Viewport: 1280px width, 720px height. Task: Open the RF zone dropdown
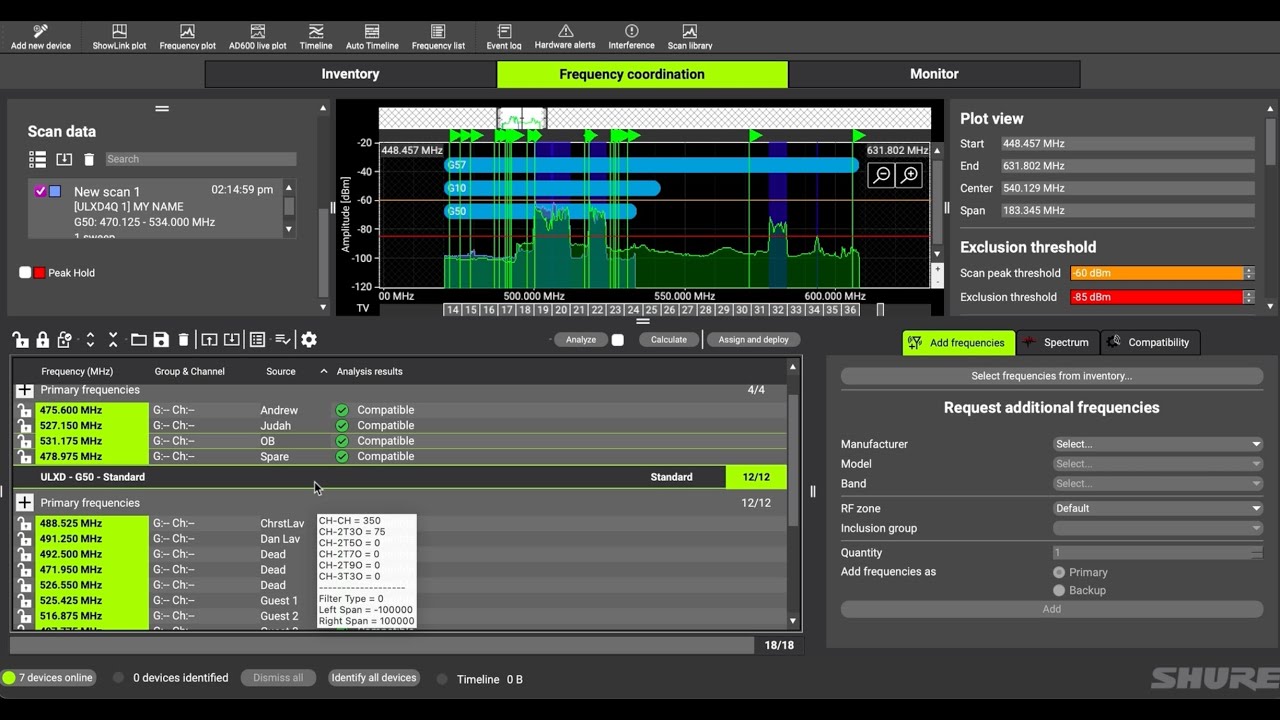pos(1158,508)
